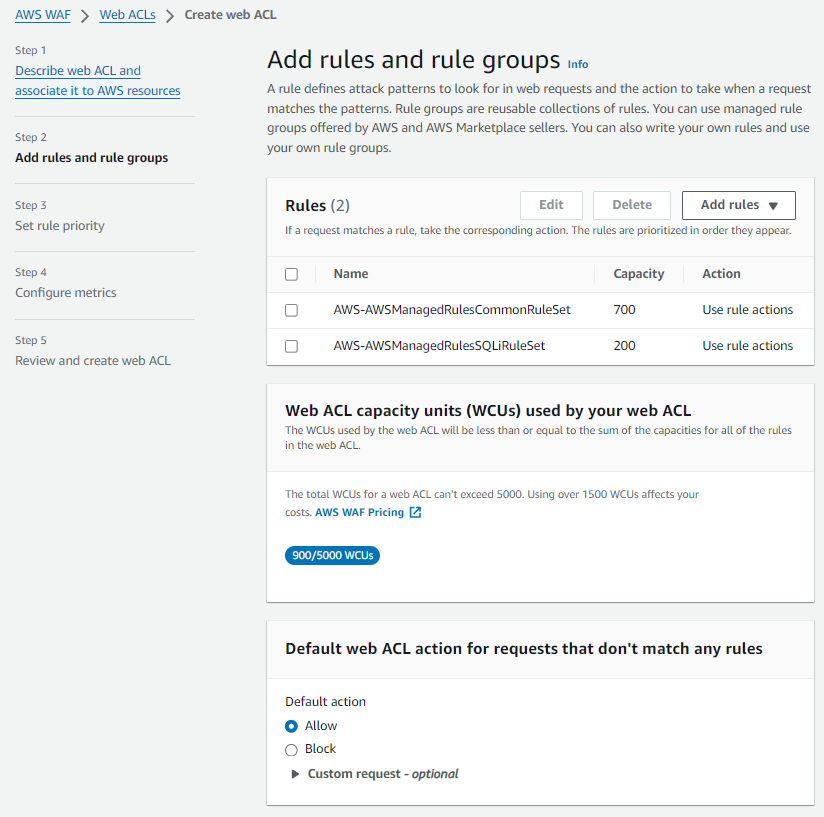Check the AWSManagedRulesCommonRuleSet rule checkbox
The image size is (824, 817).
tap(291, 310)
